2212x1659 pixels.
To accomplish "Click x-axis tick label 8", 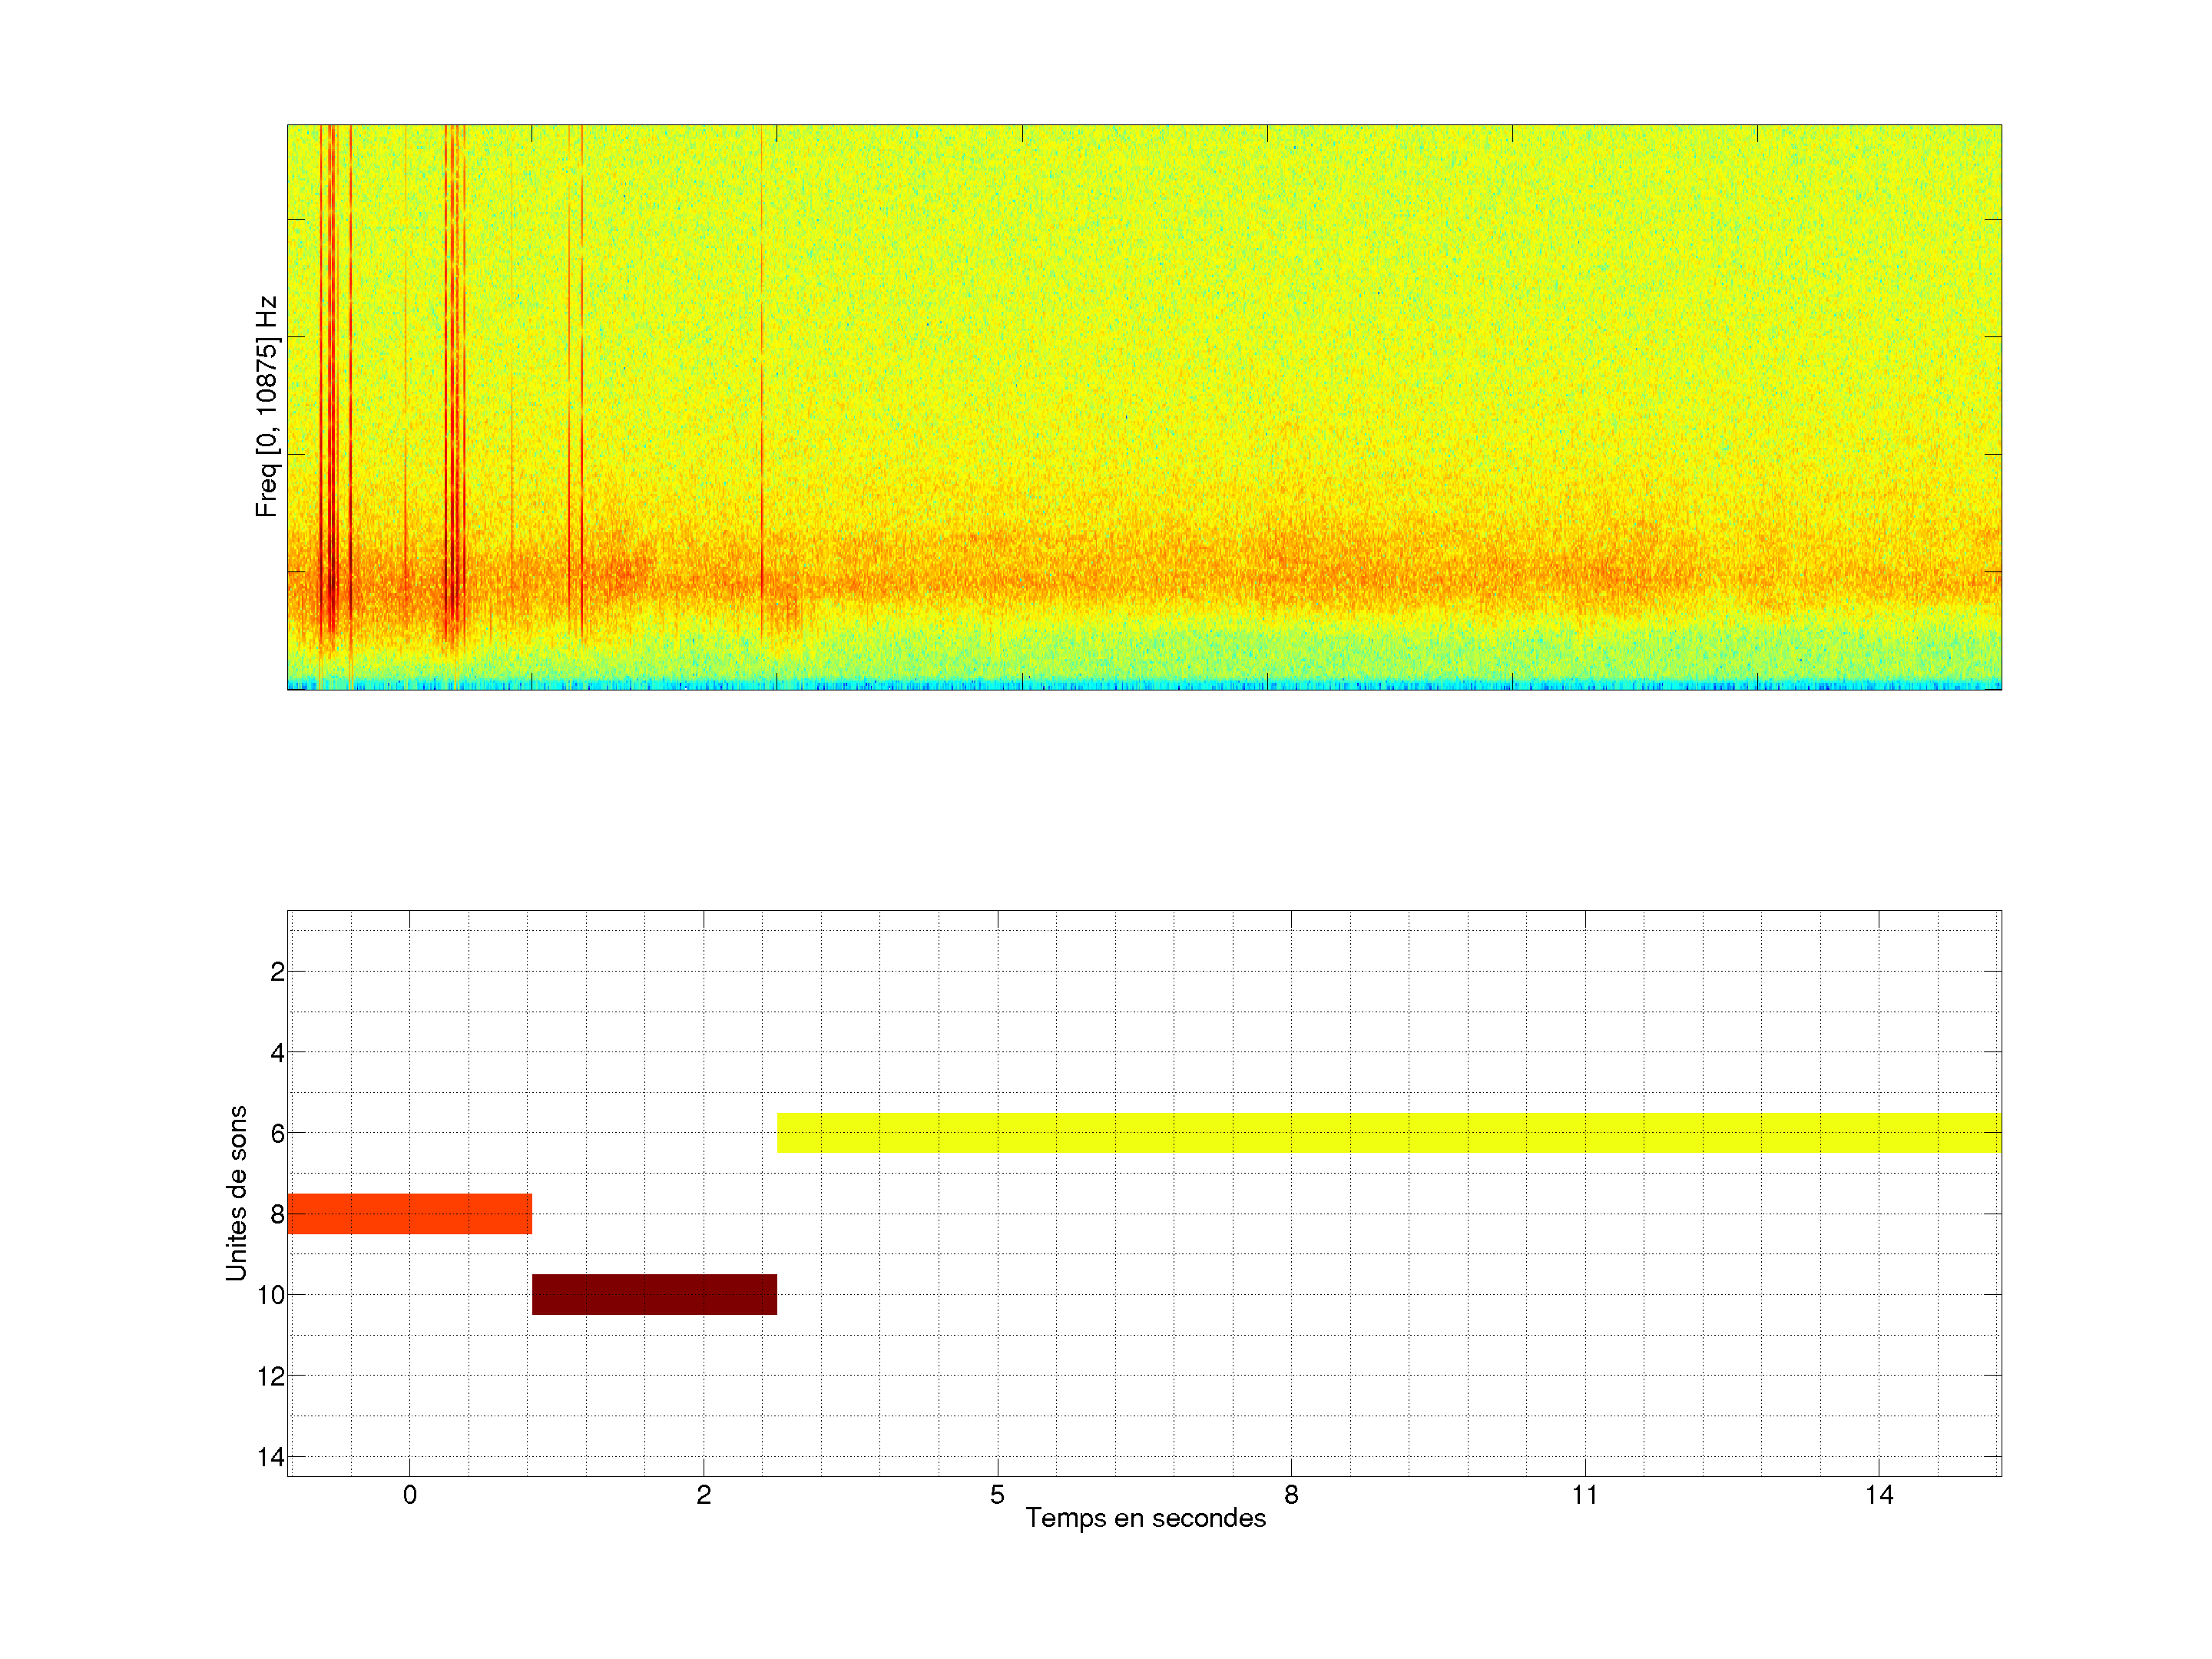I will coord(1291,1495).
